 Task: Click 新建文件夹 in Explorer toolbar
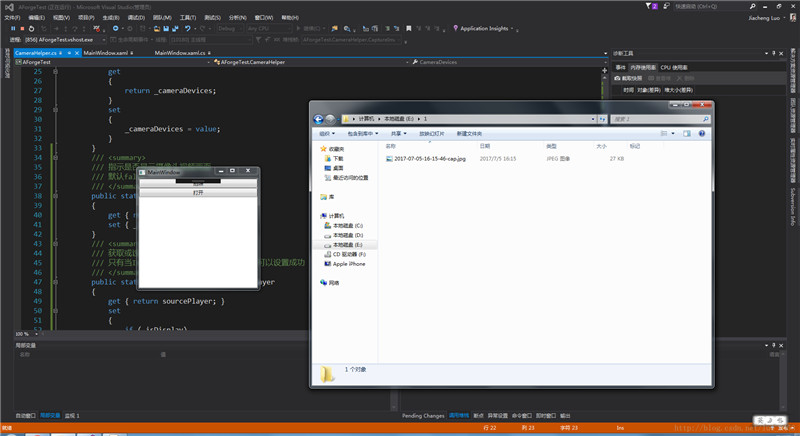coord(469,134)
